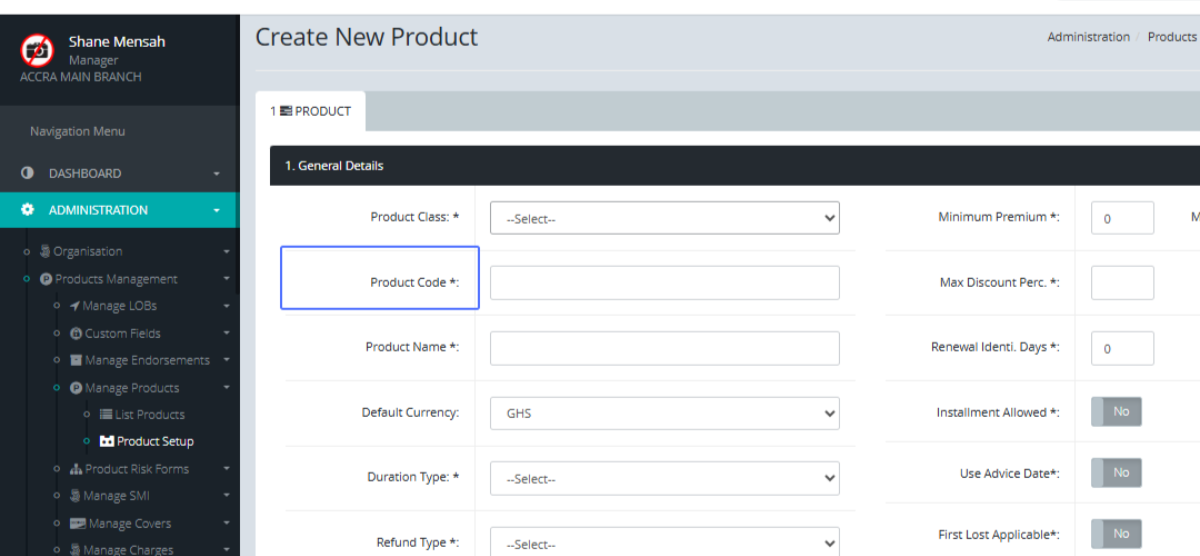
Task: Click the Products breadcrumb link
Action: 1171,37
